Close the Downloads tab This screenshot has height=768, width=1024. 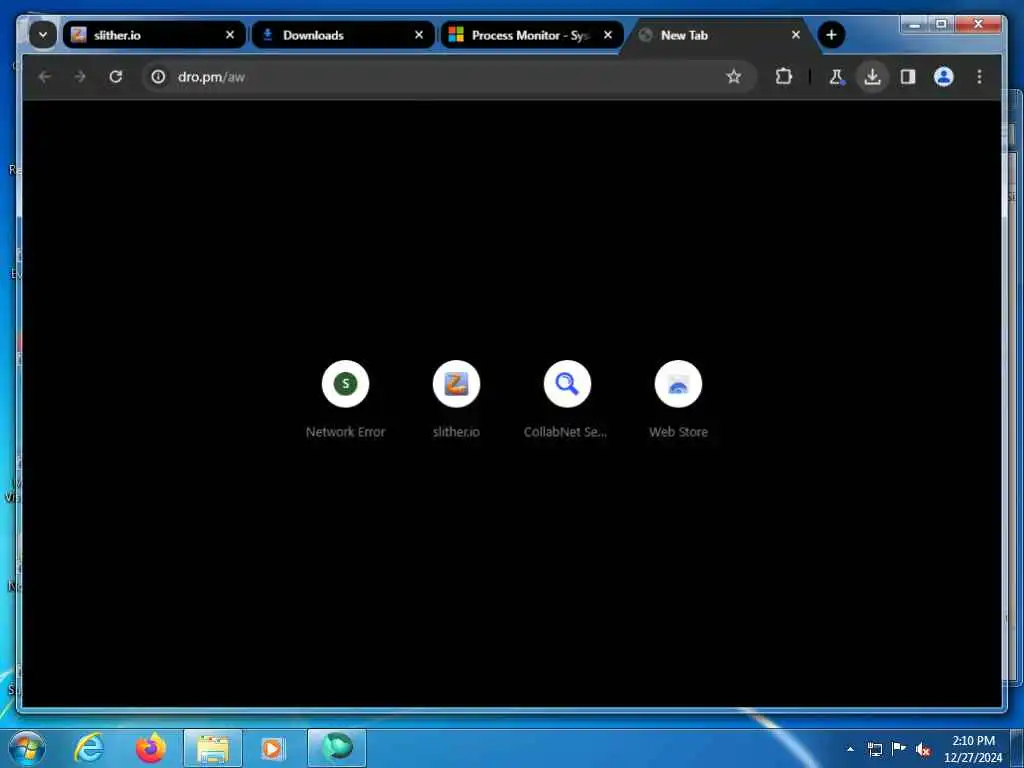pyautogui.click(x=419, y=35)
